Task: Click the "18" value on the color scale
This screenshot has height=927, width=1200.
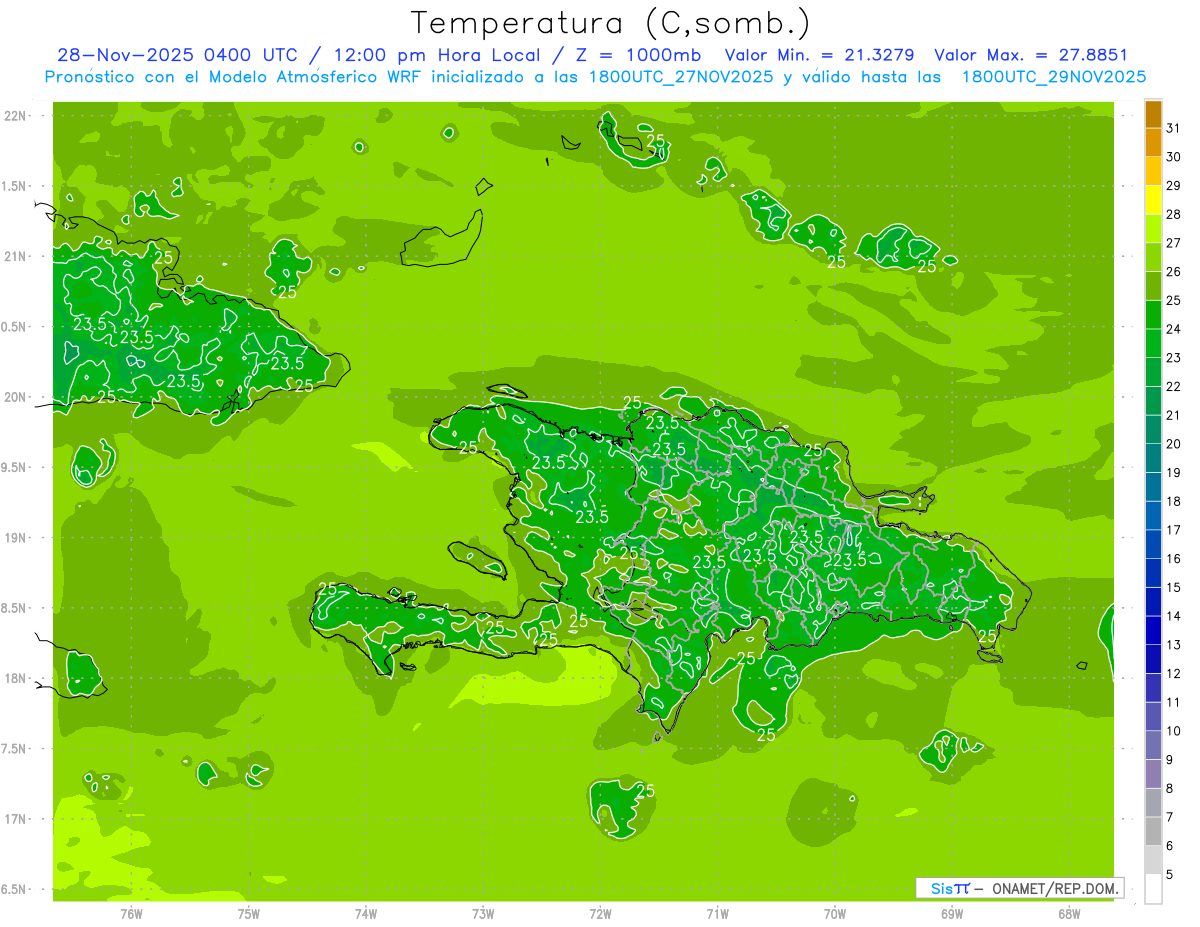Action: [x=1174, y=501]
